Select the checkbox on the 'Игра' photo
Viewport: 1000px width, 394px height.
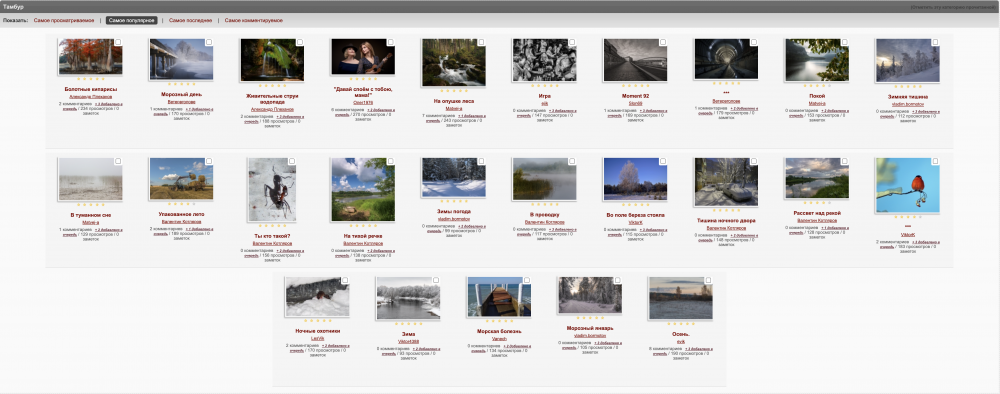572,42
